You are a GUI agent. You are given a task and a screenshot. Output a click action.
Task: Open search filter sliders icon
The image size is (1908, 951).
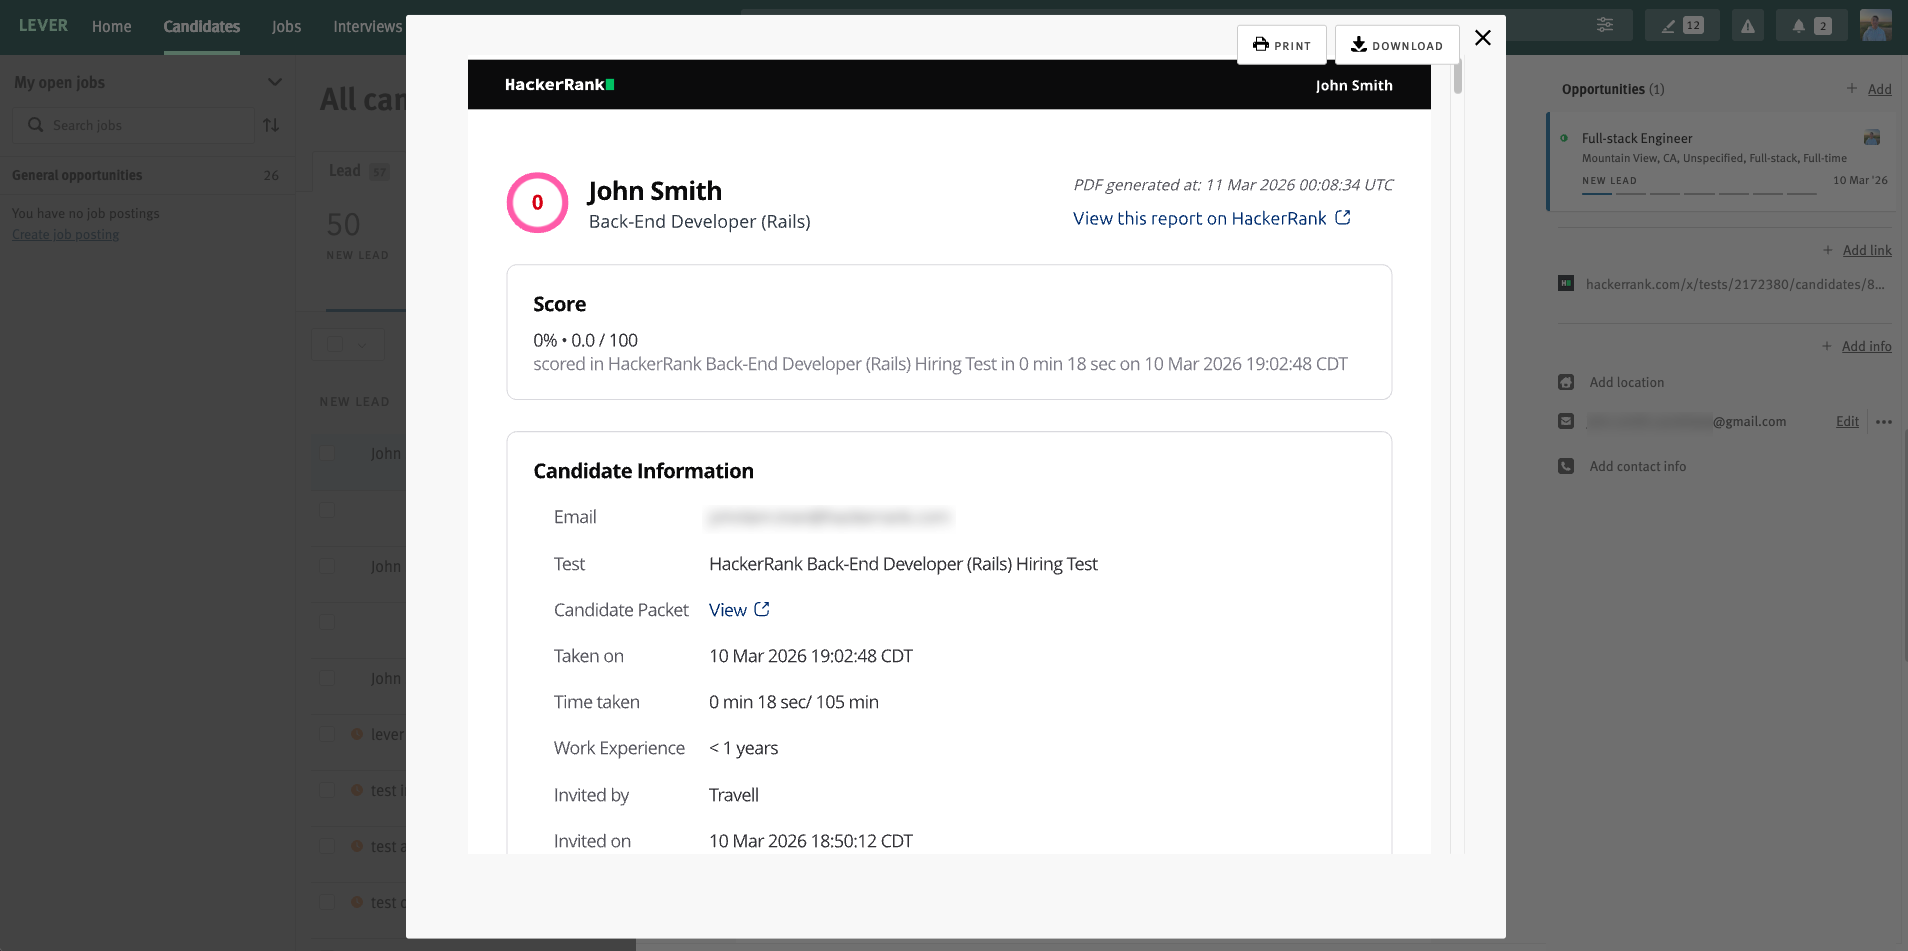click(x=1604, y=25)
